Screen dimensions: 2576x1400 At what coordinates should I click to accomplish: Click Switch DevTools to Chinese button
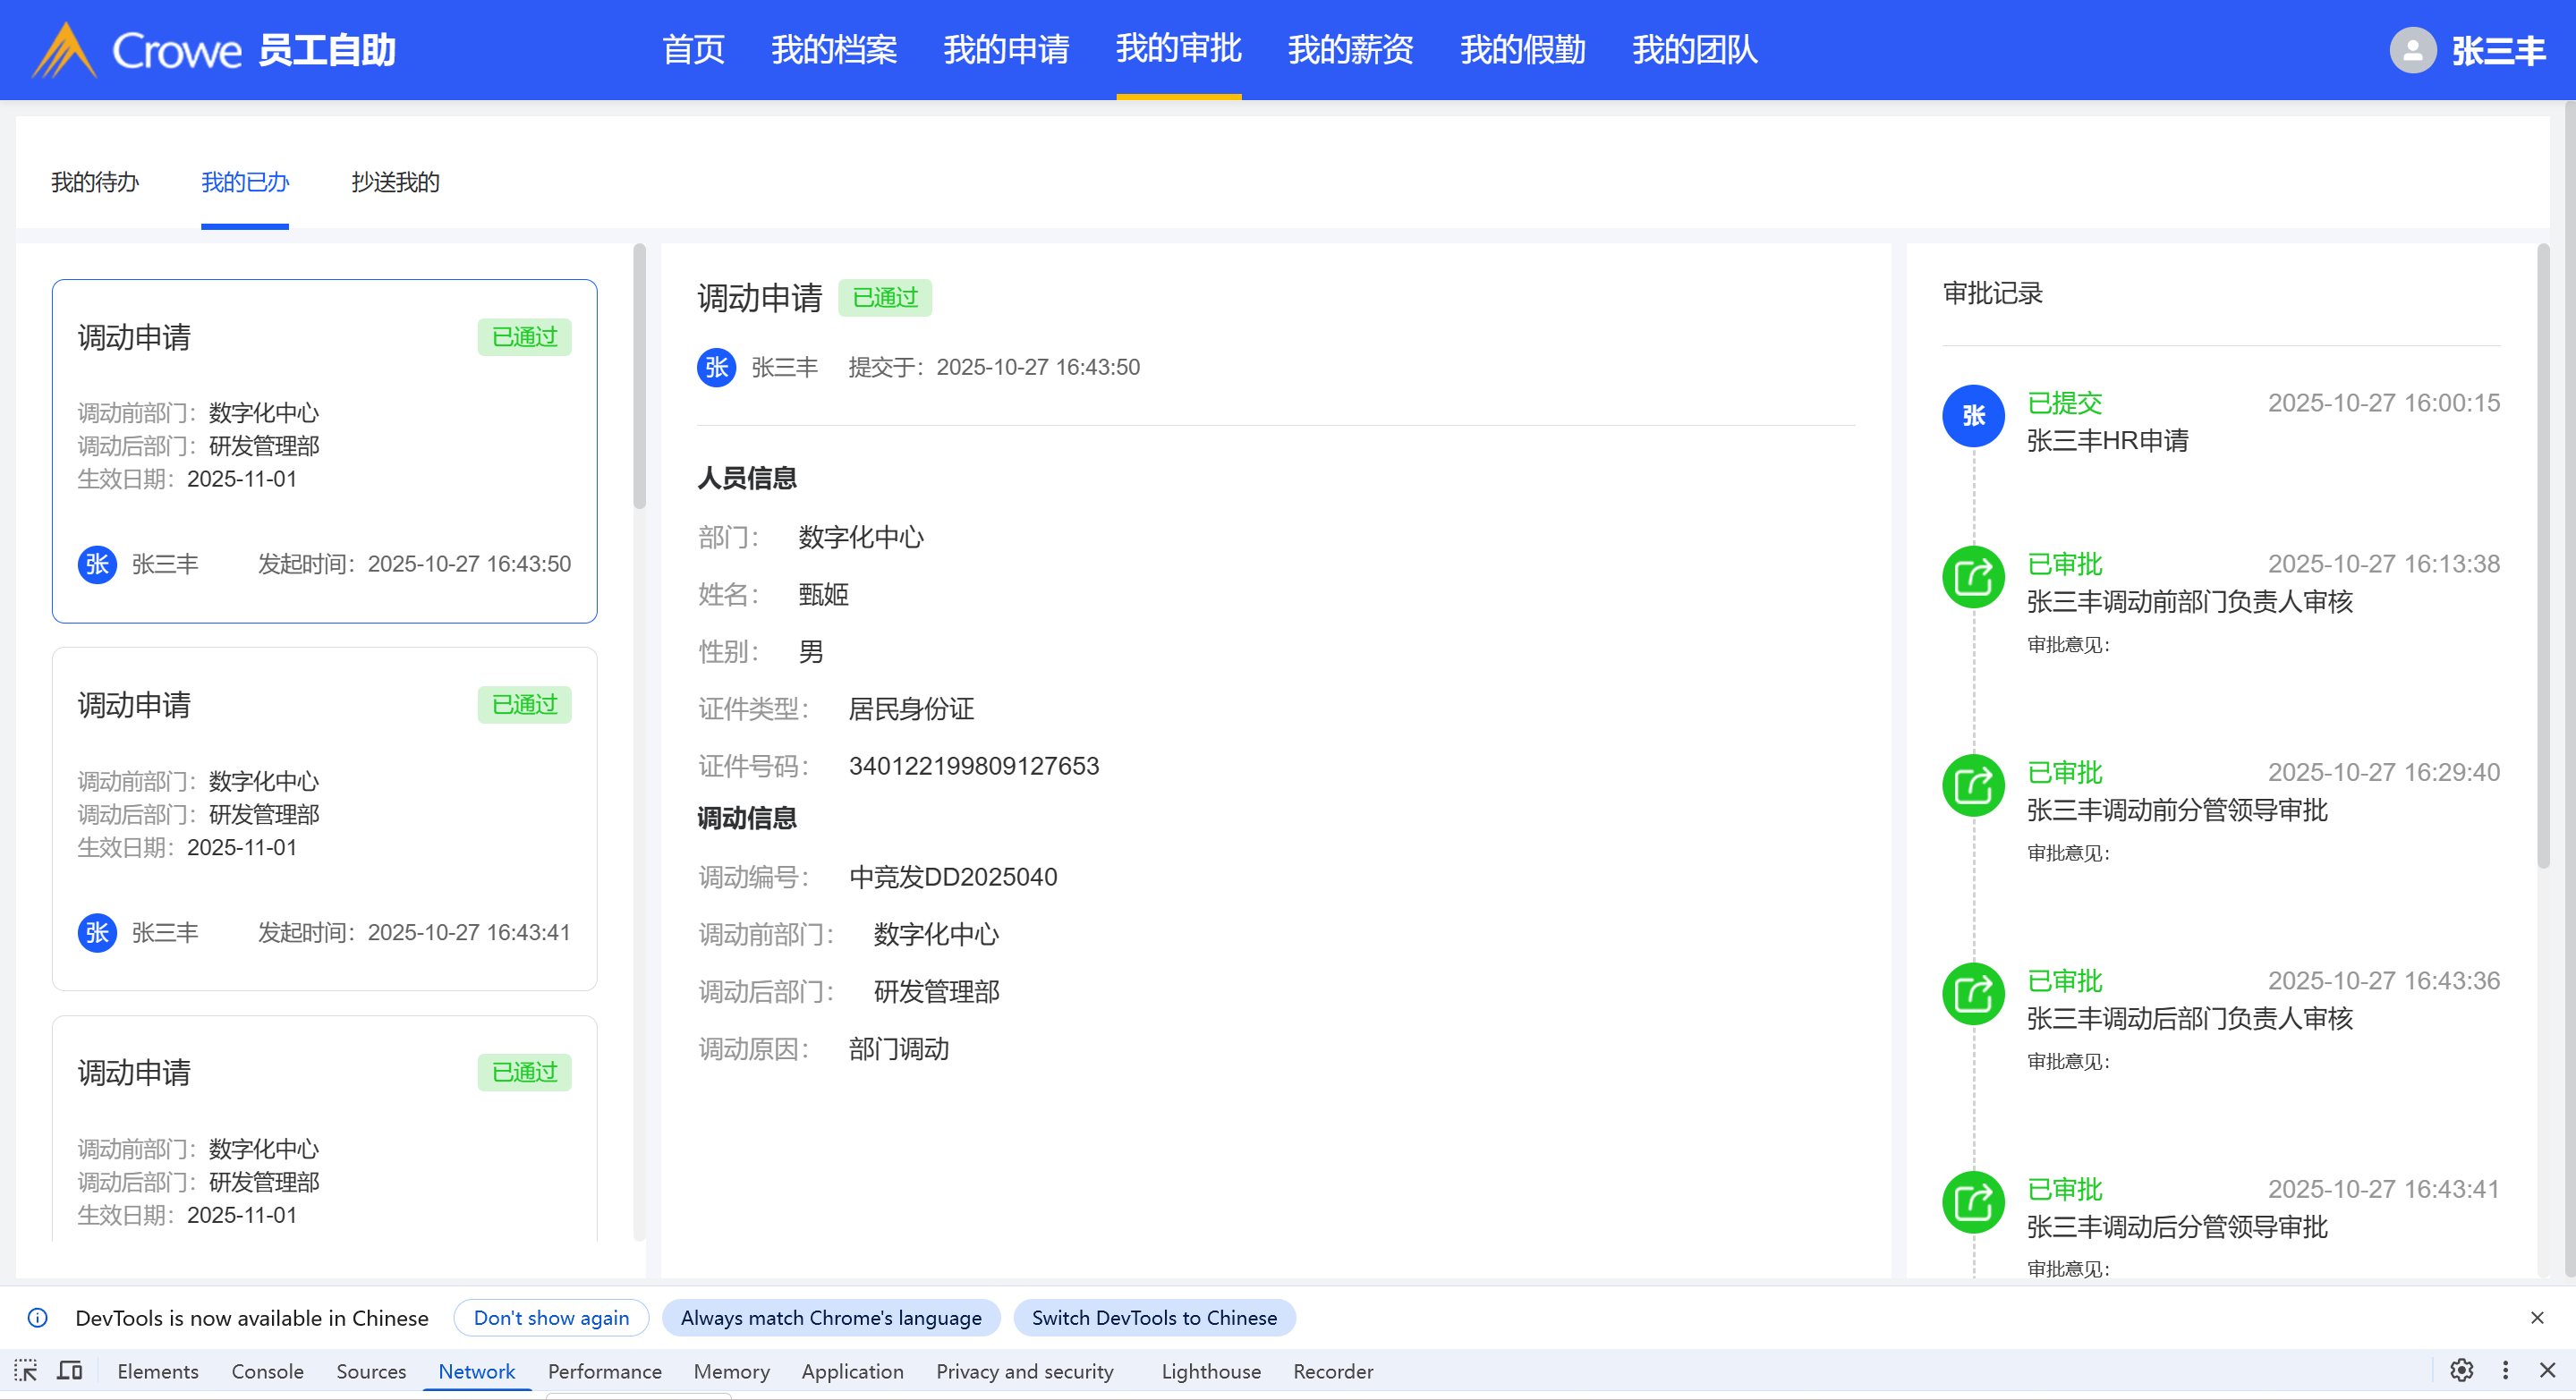1154,1318
